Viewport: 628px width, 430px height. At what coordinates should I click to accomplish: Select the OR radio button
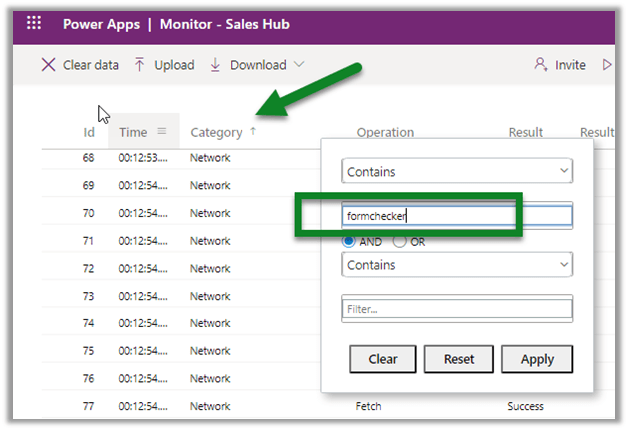400,241
